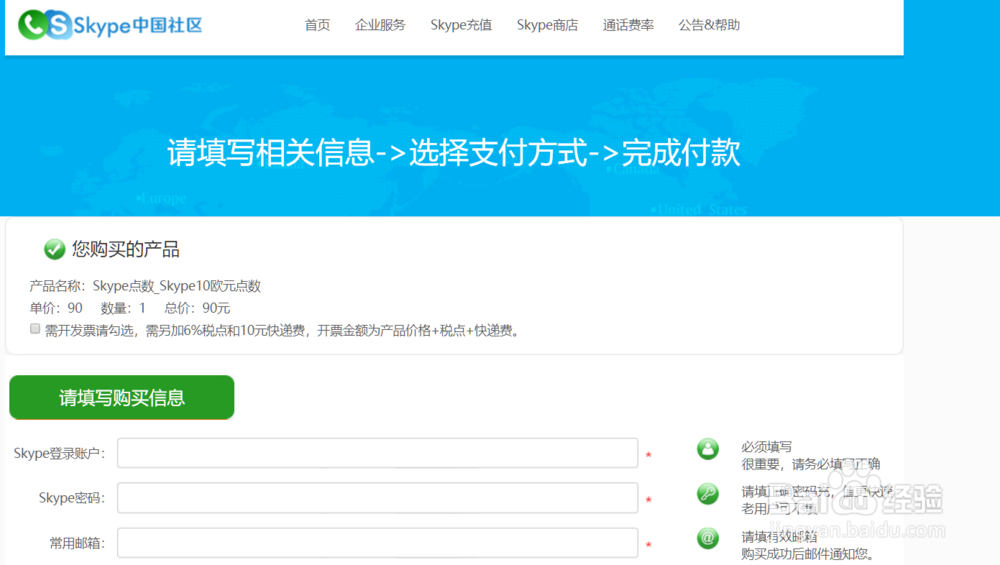Open the 首页 menu item
The height and width of the screenshot is (565, 1000).
[x=317, y=25]
